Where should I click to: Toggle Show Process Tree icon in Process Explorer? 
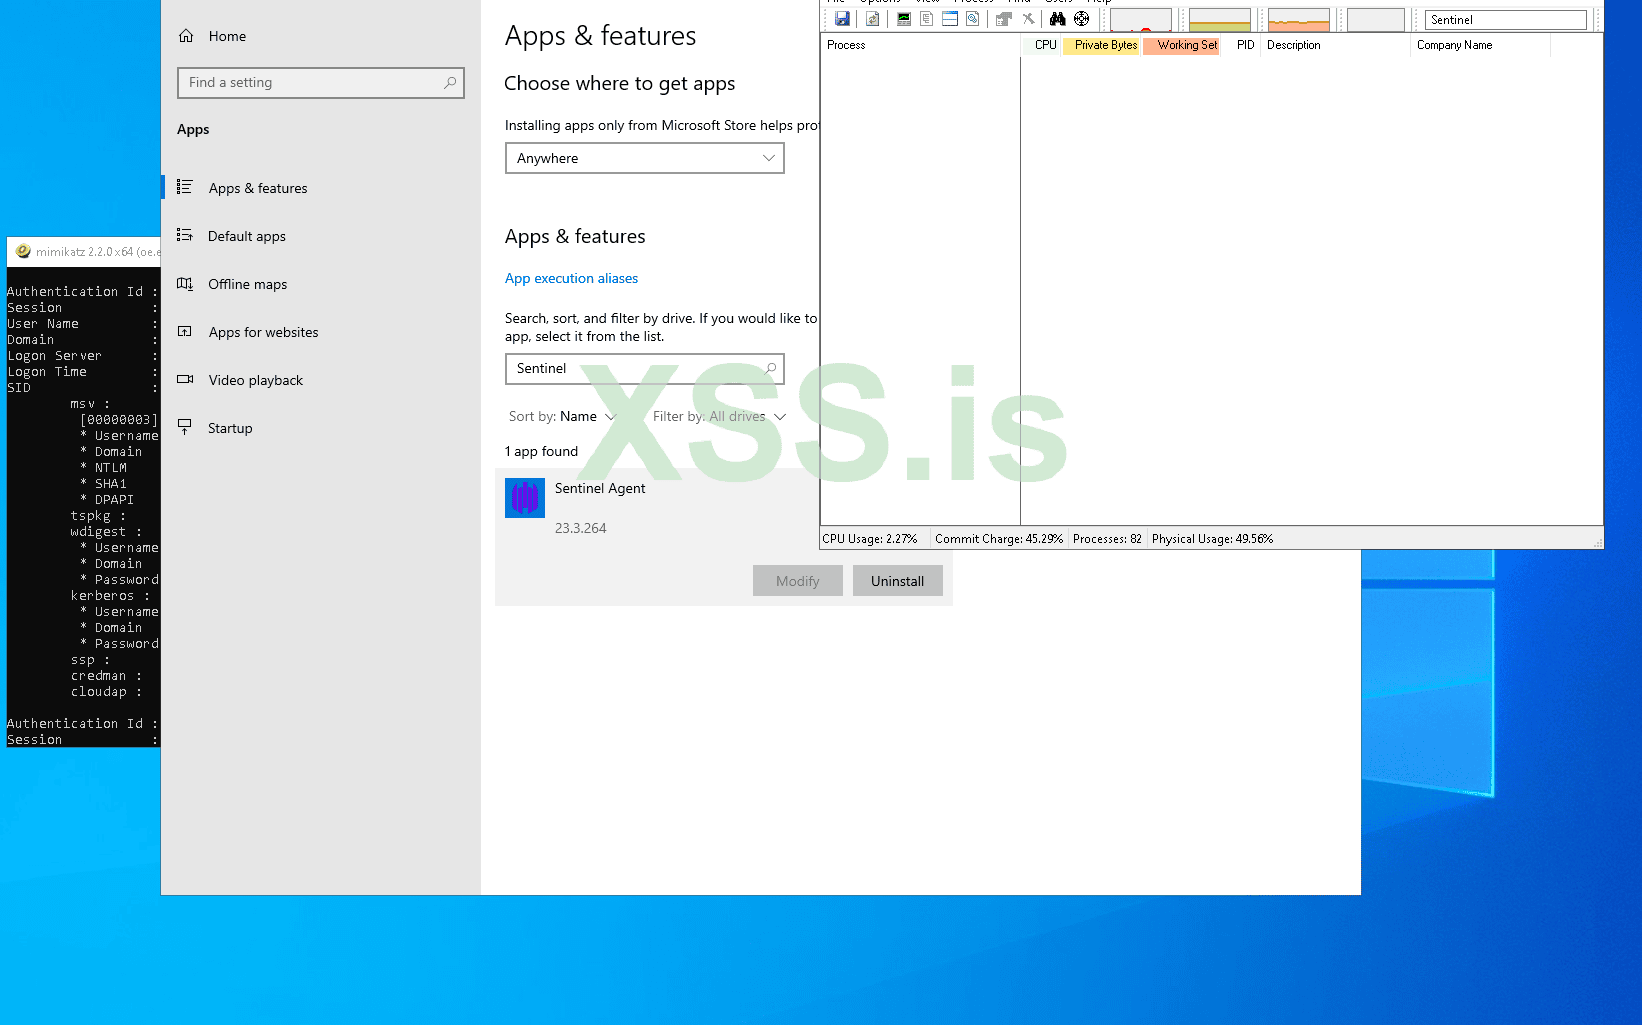927,19
